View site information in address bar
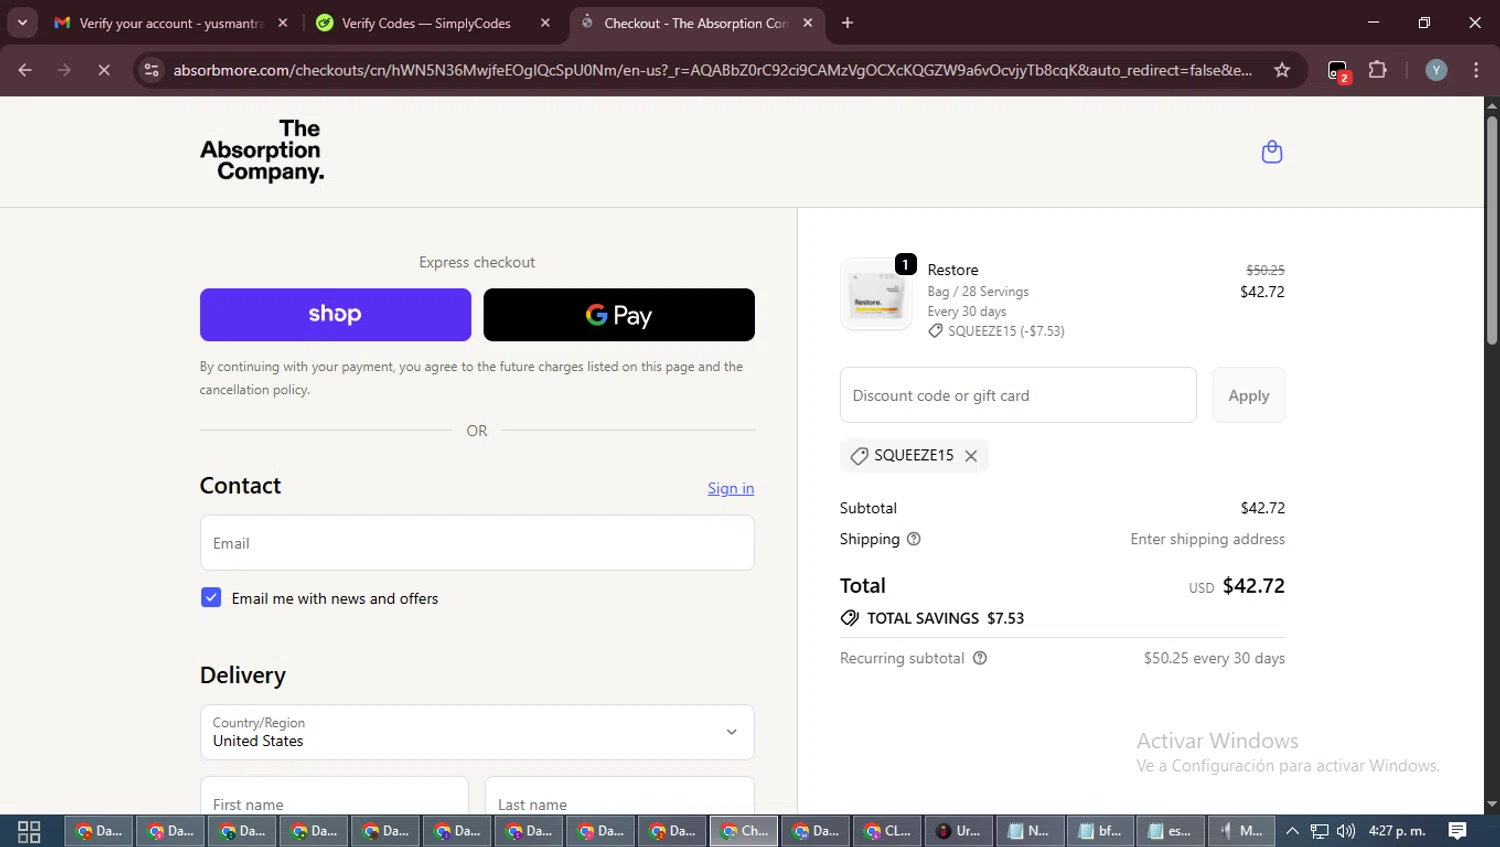 click(x=151, y=70)
